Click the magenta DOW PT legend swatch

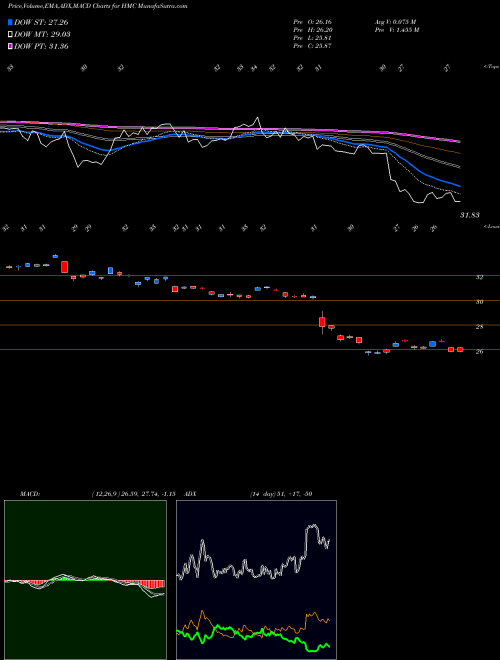point(11,46)
